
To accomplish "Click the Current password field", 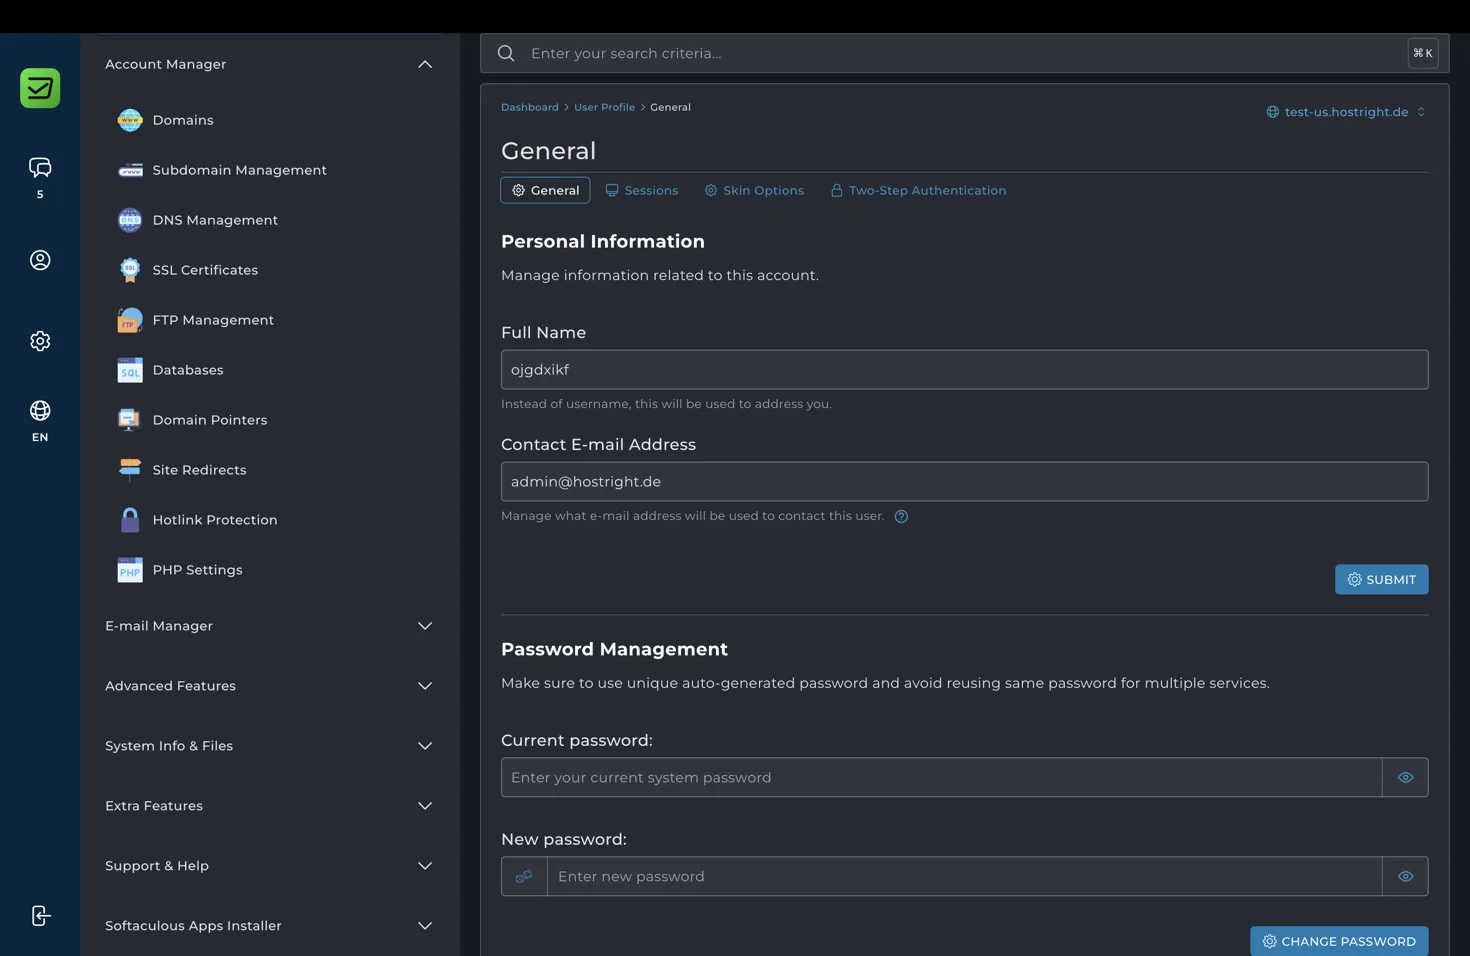I will pos(941,777).
